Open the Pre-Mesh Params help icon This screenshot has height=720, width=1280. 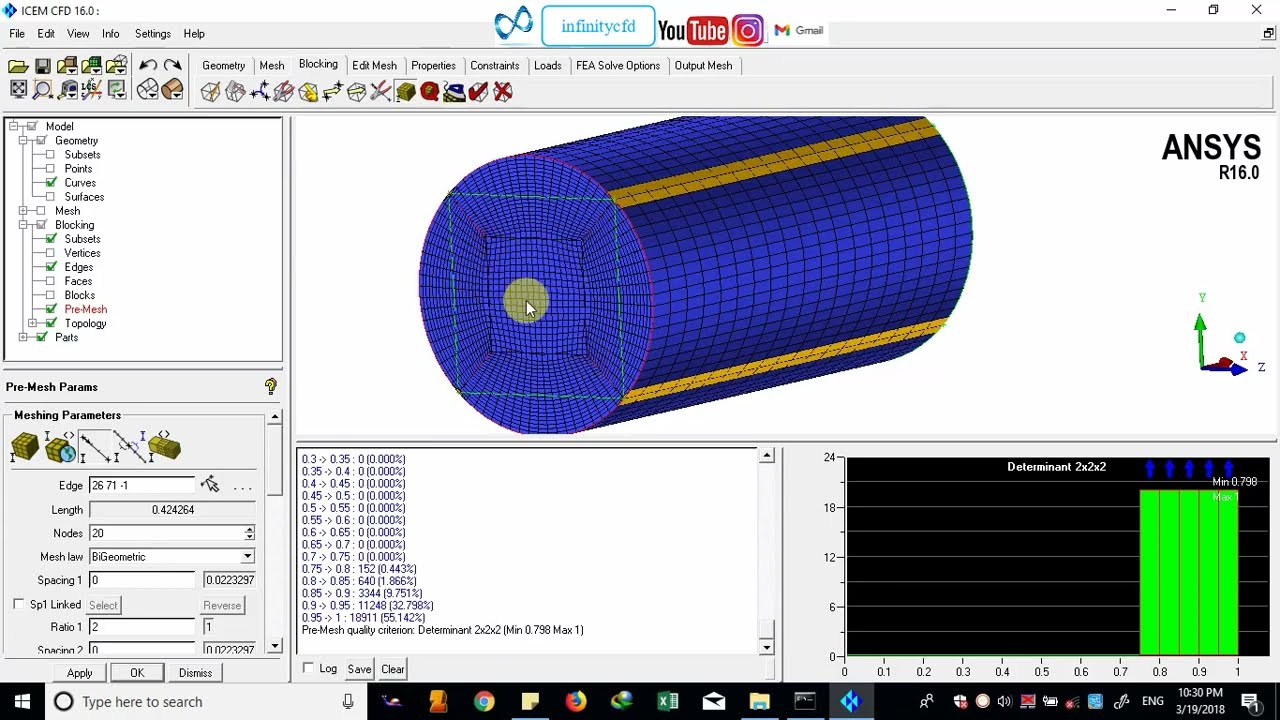(270, 387)
